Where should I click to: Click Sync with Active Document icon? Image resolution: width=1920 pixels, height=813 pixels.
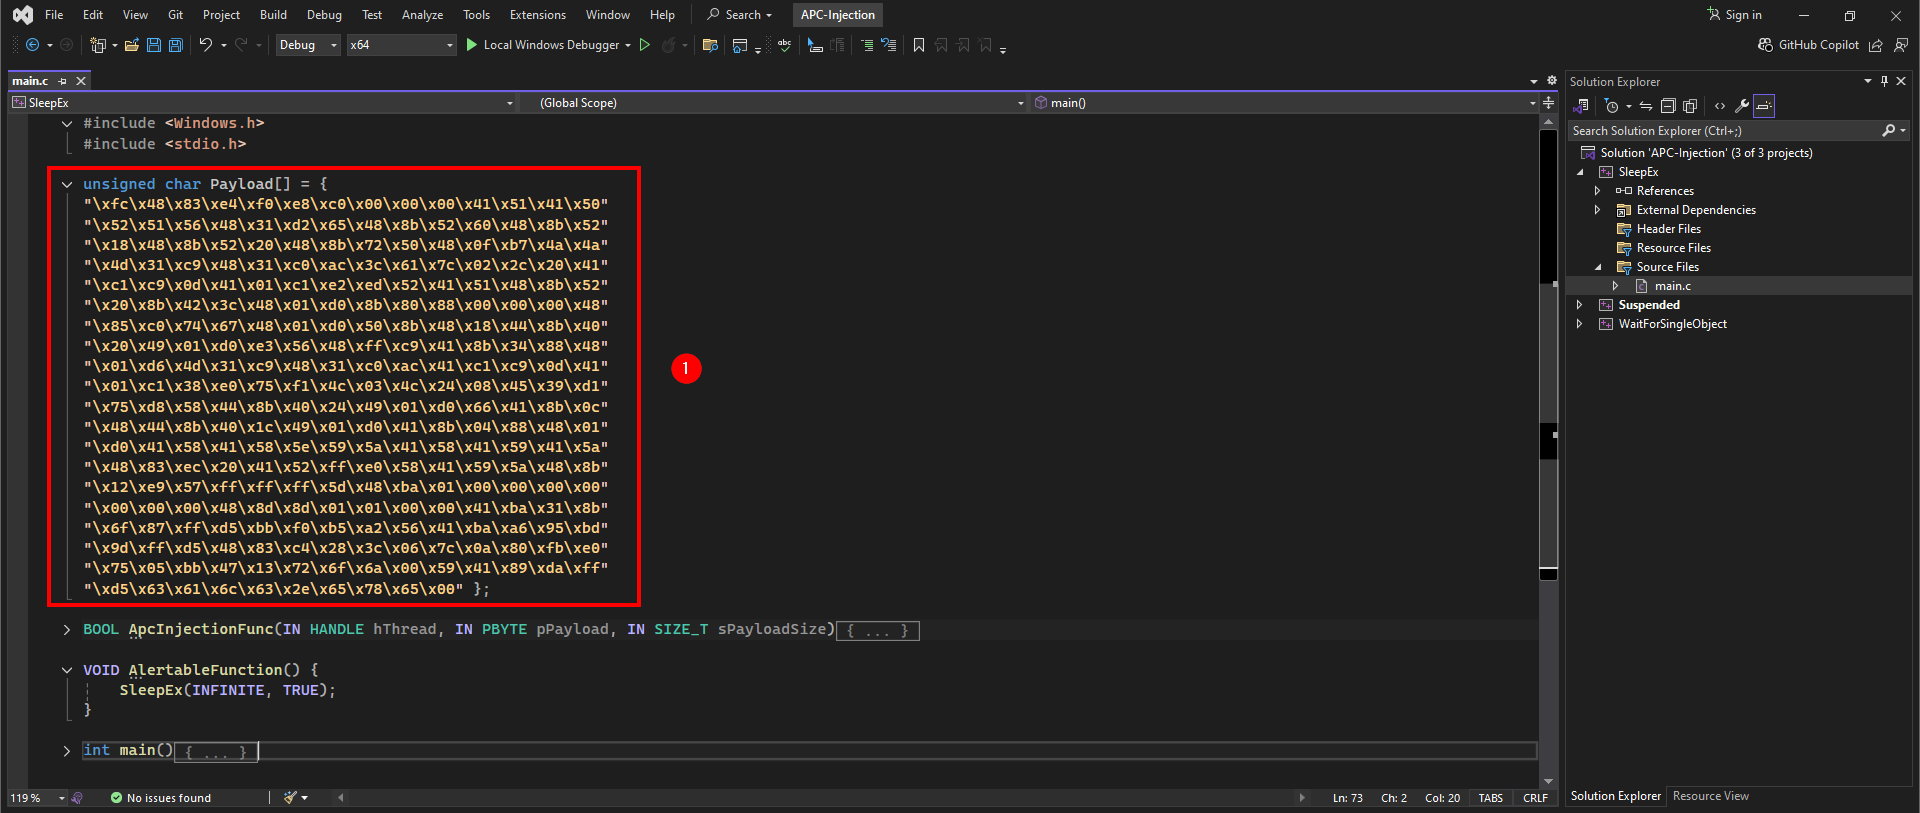(x=1646, y=106)
